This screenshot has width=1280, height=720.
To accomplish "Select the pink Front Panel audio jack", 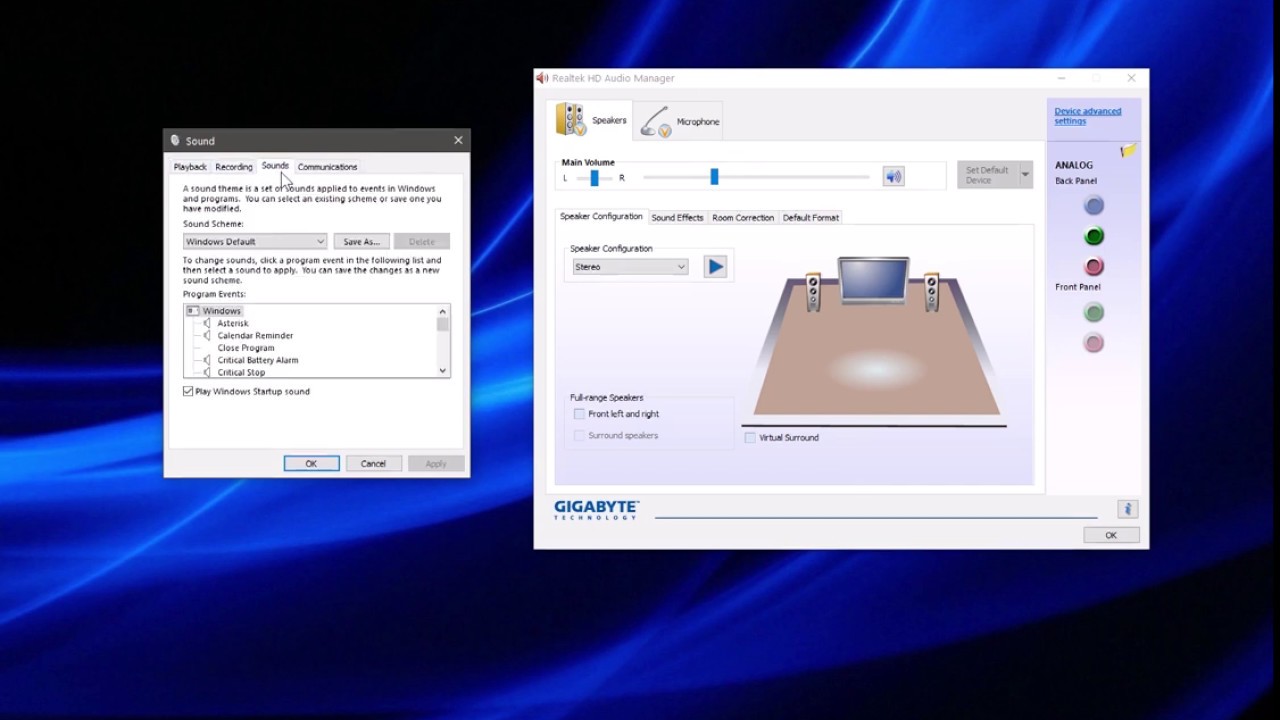I will click(x=1094, y=343).
